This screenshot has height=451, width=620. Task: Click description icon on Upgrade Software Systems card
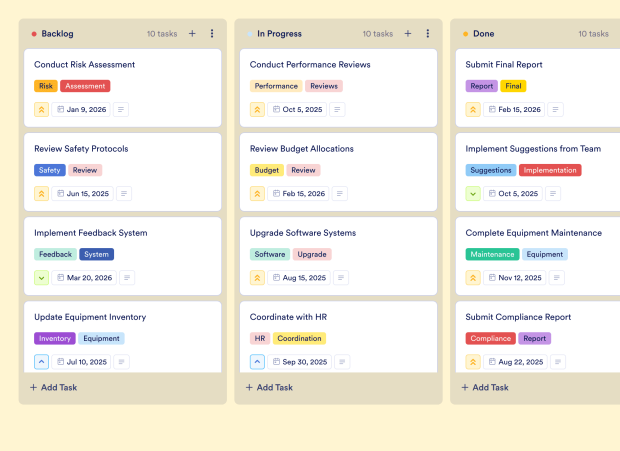pyautogui.click(x=340, y=277)
